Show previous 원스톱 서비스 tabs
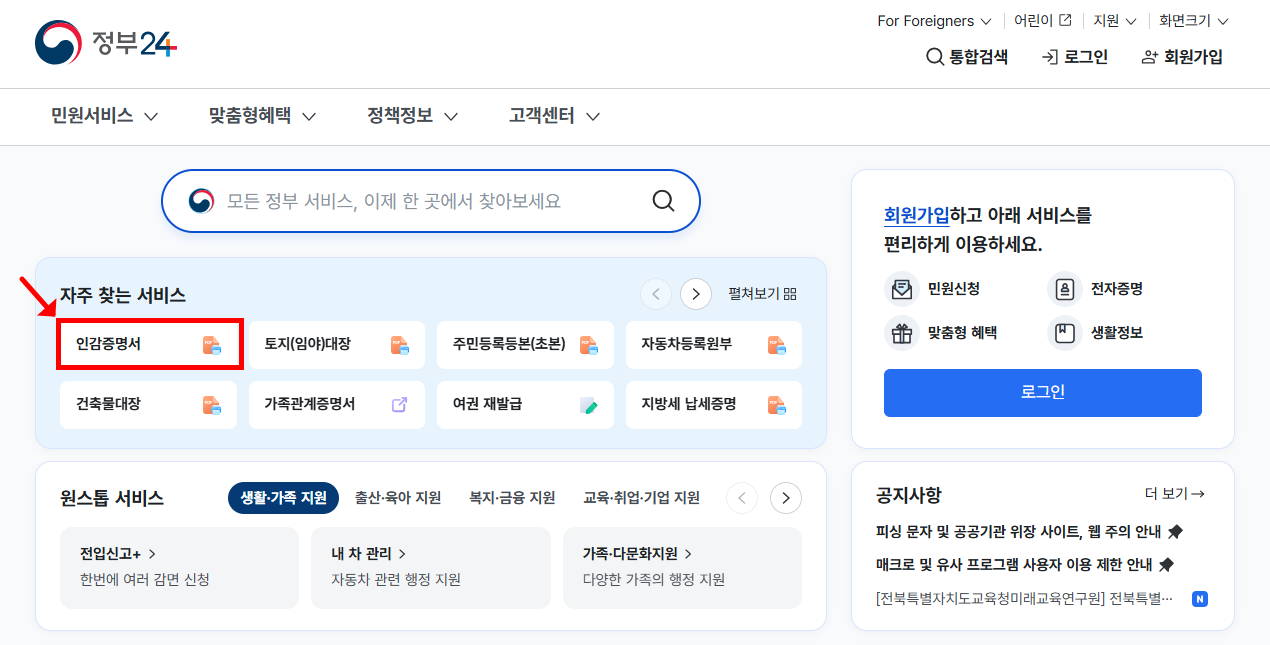Image resolution: width=1270 pixels, height=645 pixels. click(742, 497)
